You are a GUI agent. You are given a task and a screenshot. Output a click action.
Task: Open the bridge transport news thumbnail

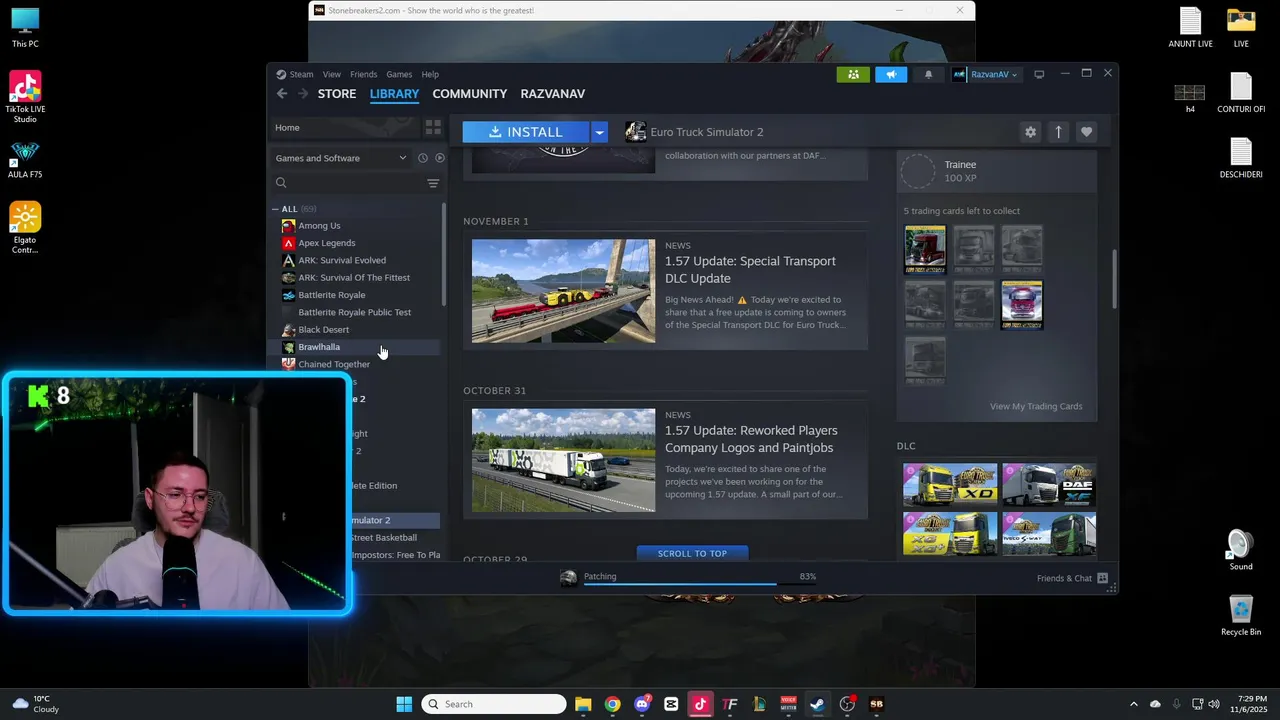(x=563, y=291)
